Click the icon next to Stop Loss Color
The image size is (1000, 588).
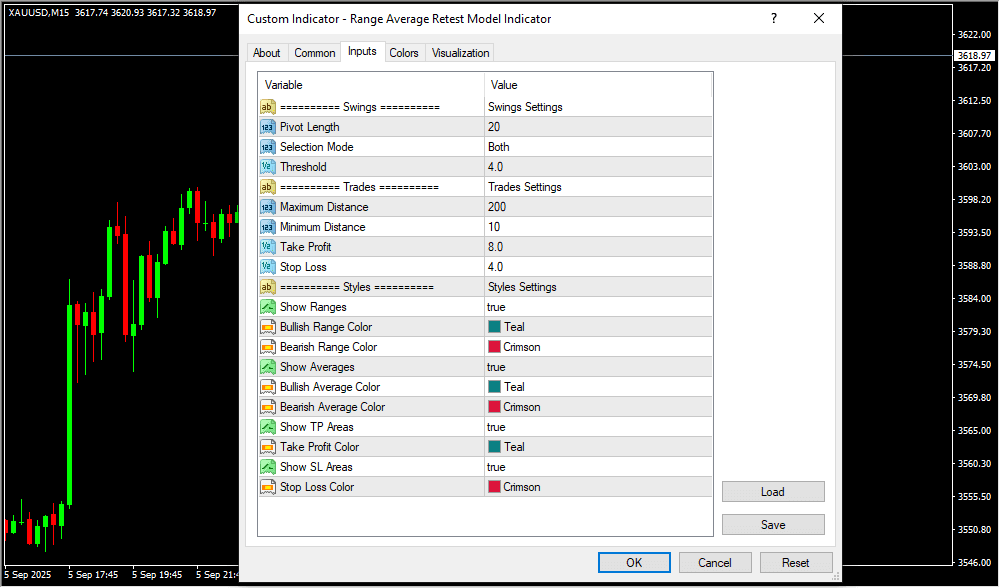tap(267, 487)
